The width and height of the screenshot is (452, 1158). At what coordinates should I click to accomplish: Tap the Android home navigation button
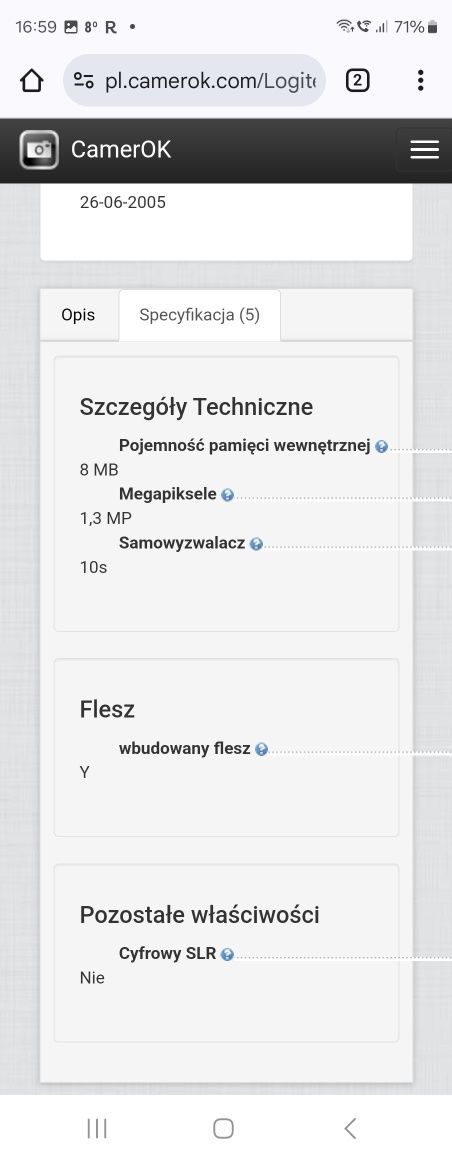point(223,1128)
